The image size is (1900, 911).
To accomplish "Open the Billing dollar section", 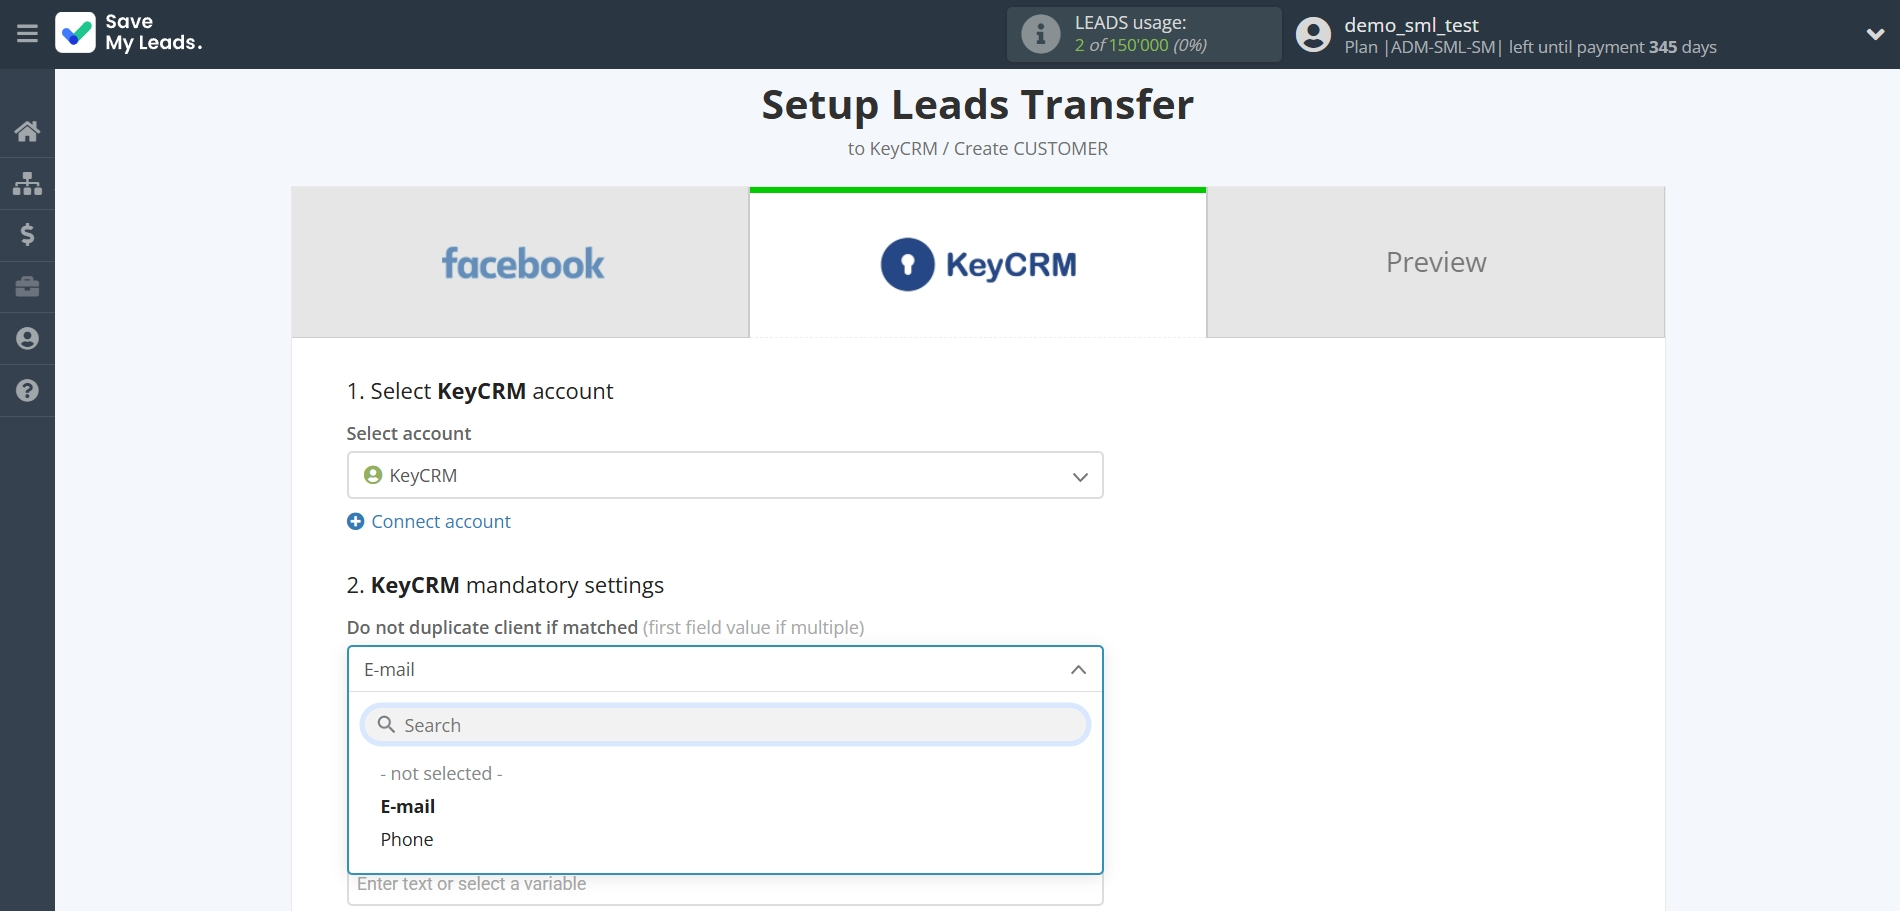I will pos(27,235).
